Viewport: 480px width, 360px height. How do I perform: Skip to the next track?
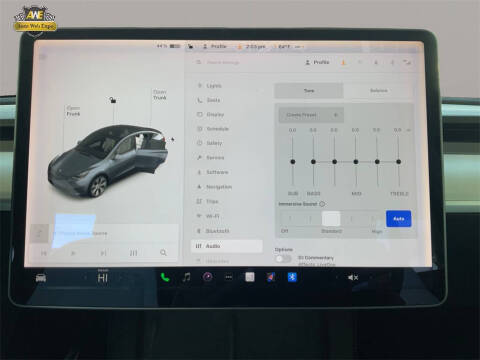[x=103, y=253]
